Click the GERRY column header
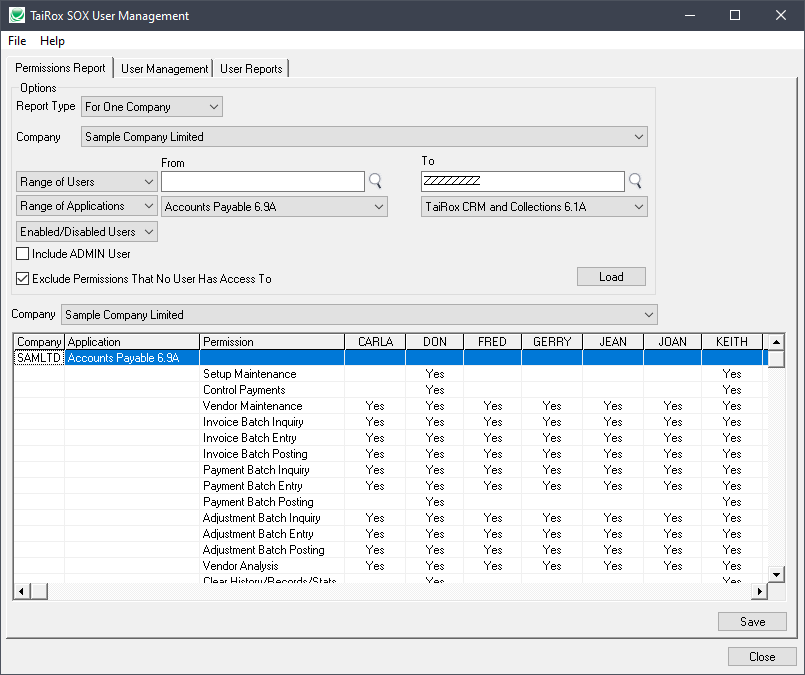 coord(552,342)
